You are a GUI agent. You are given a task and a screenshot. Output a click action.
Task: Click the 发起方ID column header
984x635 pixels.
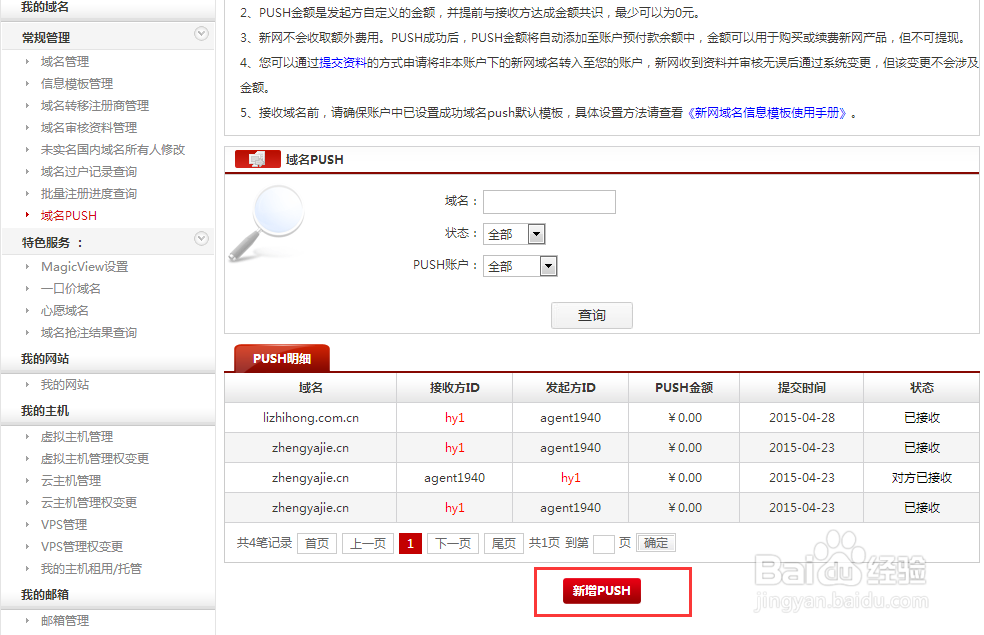[570, 388]
